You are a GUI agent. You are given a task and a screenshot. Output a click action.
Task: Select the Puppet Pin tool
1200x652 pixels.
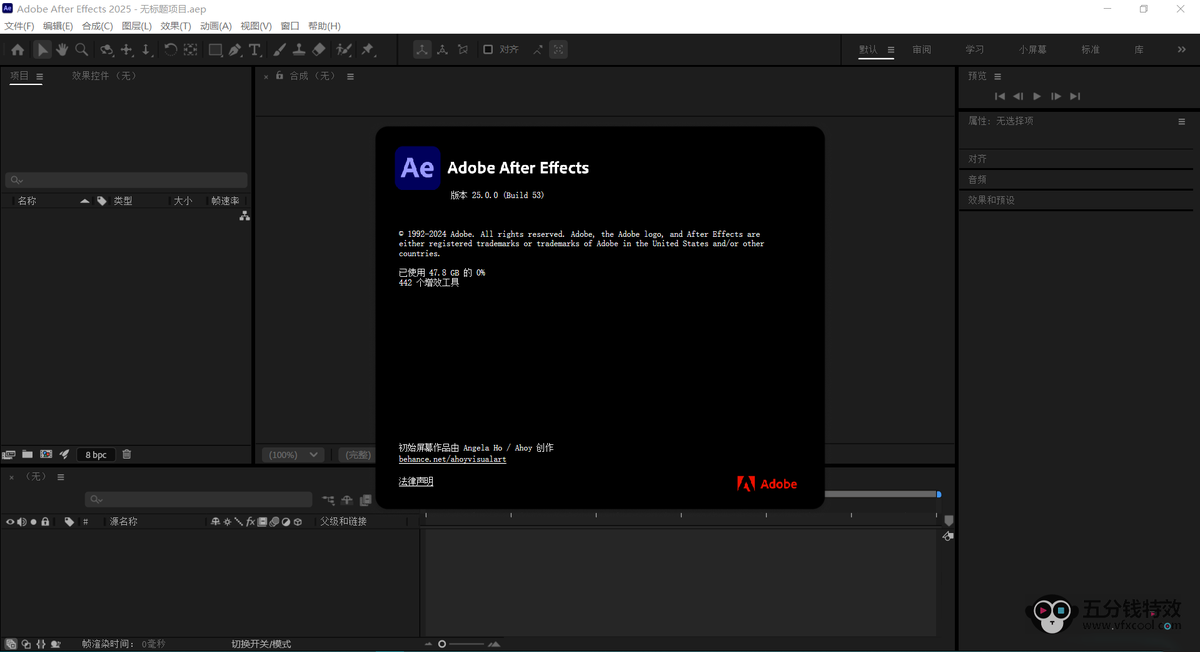coord(368,49)
